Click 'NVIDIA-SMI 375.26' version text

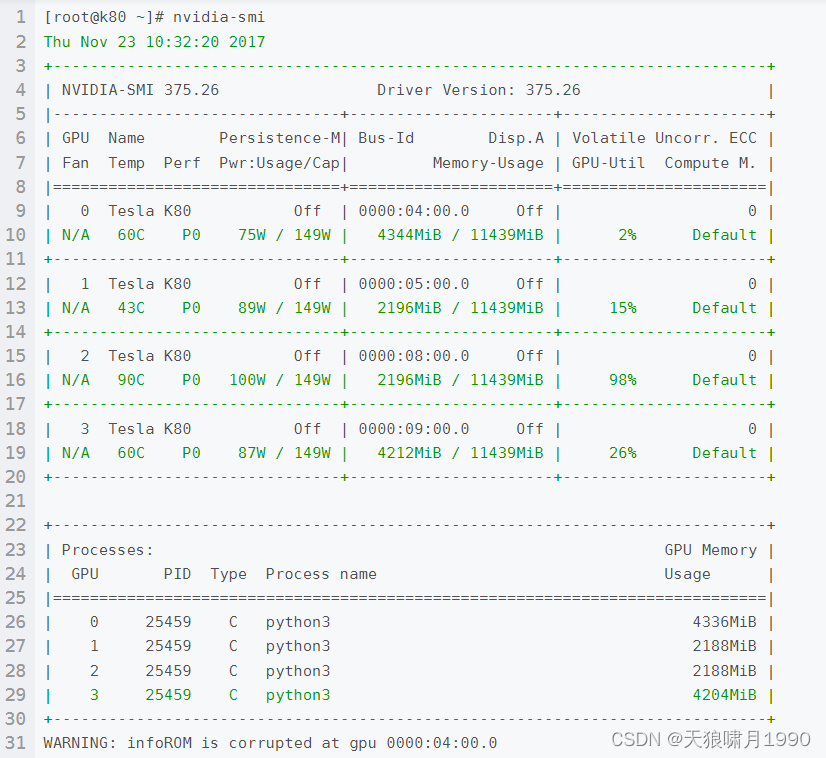140,90
